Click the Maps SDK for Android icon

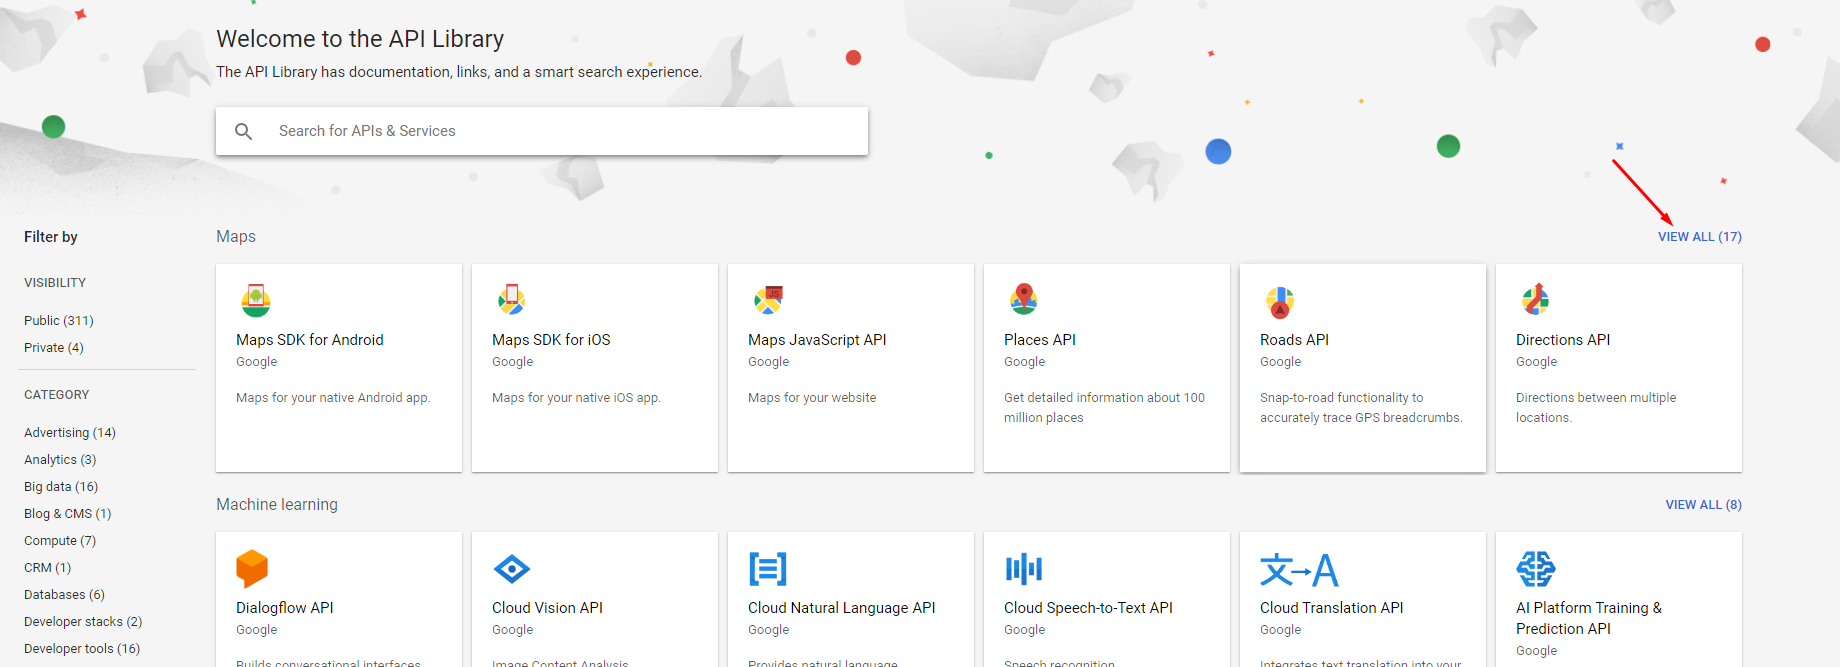click(x=256, y=300)
